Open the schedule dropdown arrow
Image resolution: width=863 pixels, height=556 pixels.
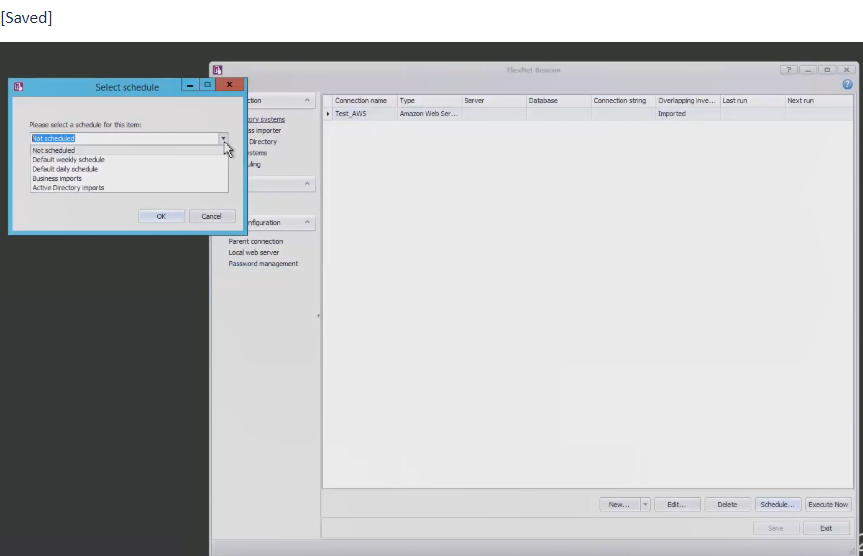pos(223,138)
